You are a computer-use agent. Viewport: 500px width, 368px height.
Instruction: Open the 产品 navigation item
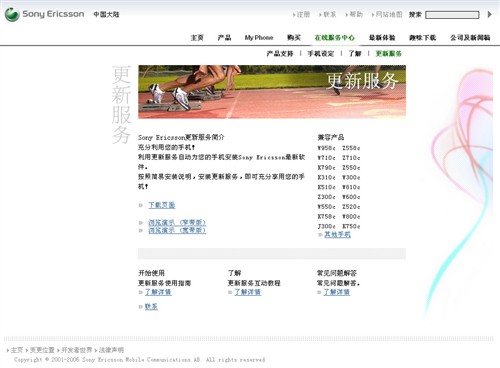click(224, 38)
